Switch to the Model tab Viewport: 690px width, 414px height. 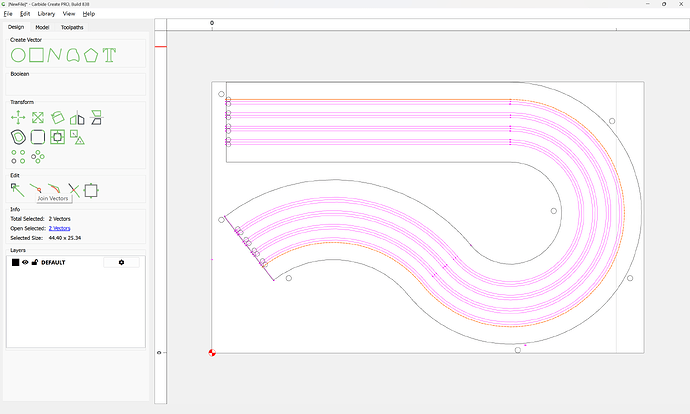pos(43,27)
